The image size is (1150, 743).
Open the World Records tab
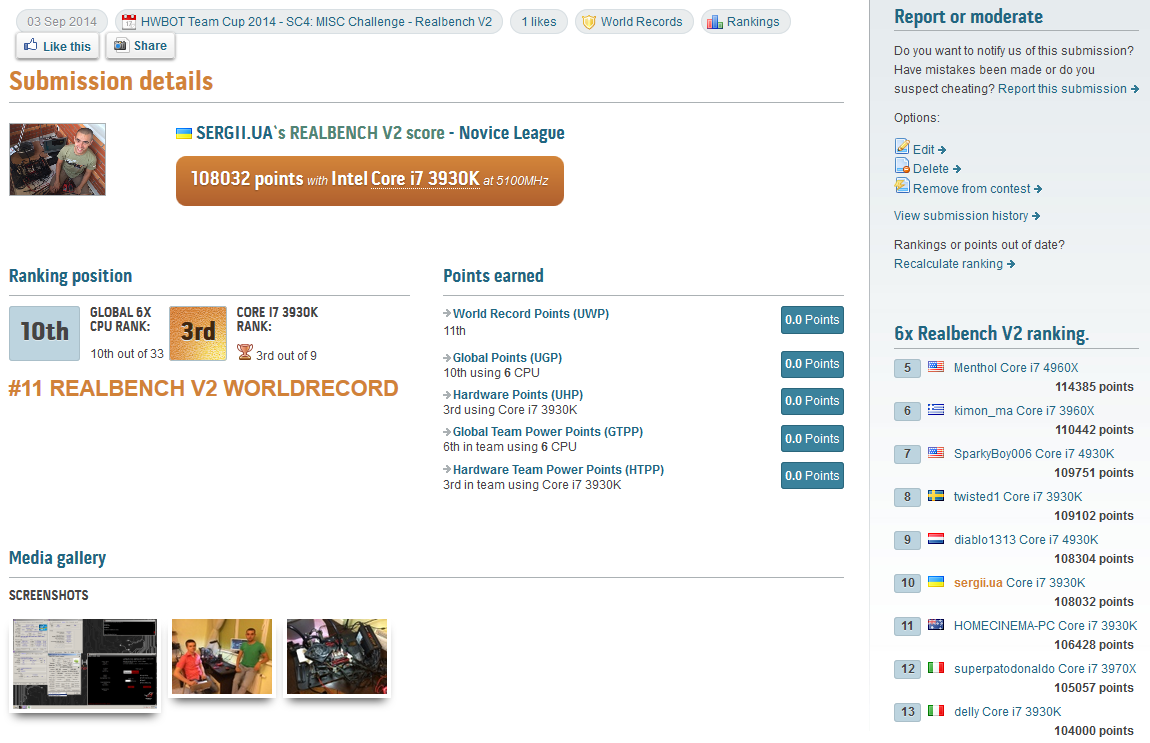(x=634, y=22)
